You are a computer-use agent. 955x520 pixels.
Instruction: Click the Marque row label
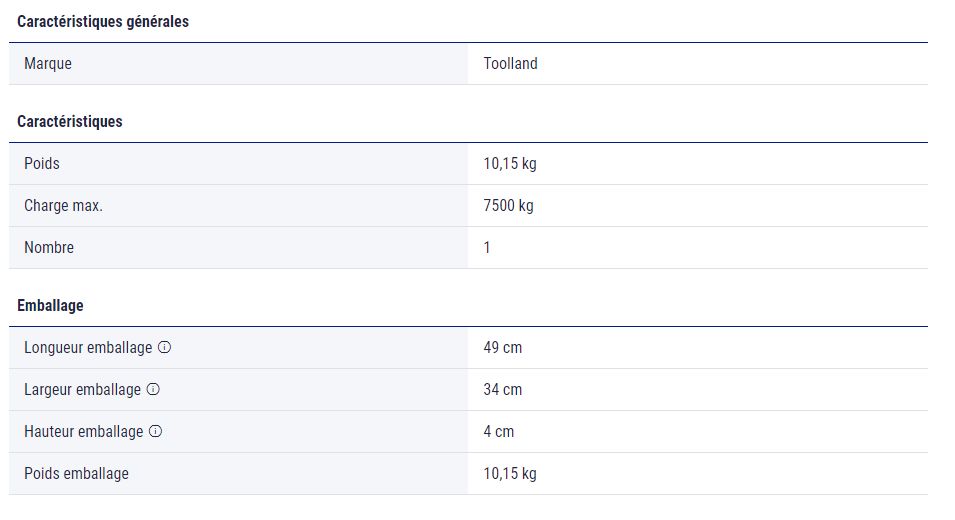pos(48,64)
